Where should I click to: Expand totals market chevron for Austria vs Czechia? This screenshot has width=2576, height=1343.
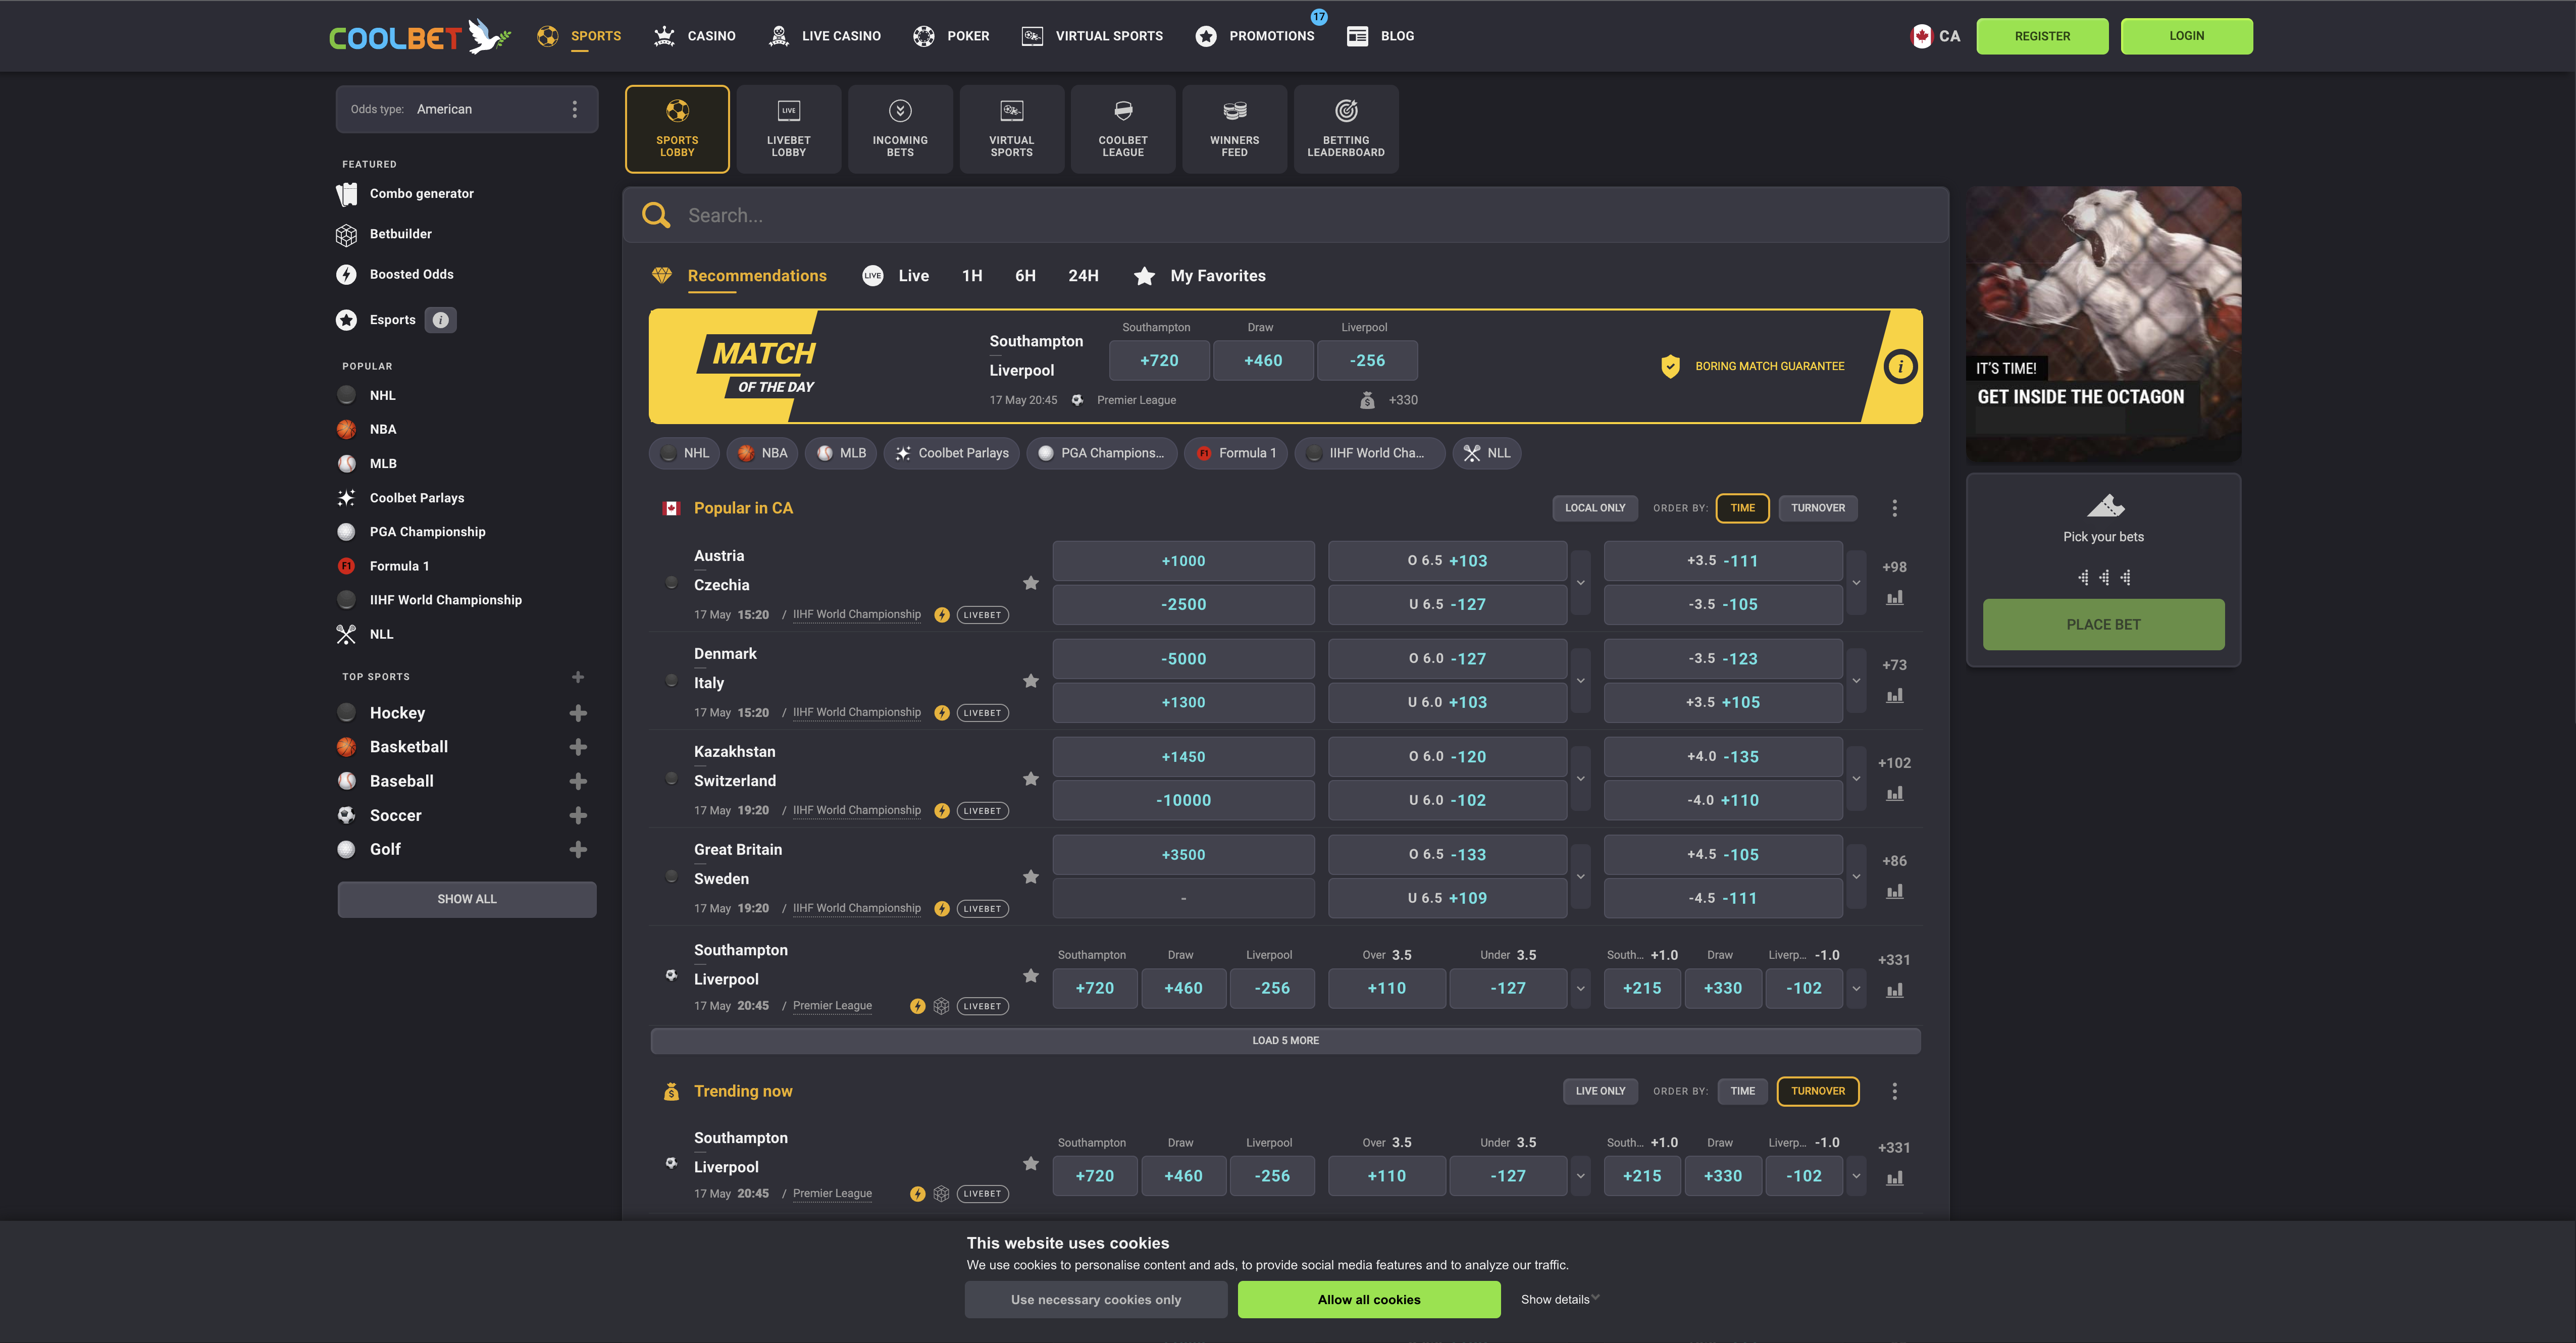[1580, 583]
